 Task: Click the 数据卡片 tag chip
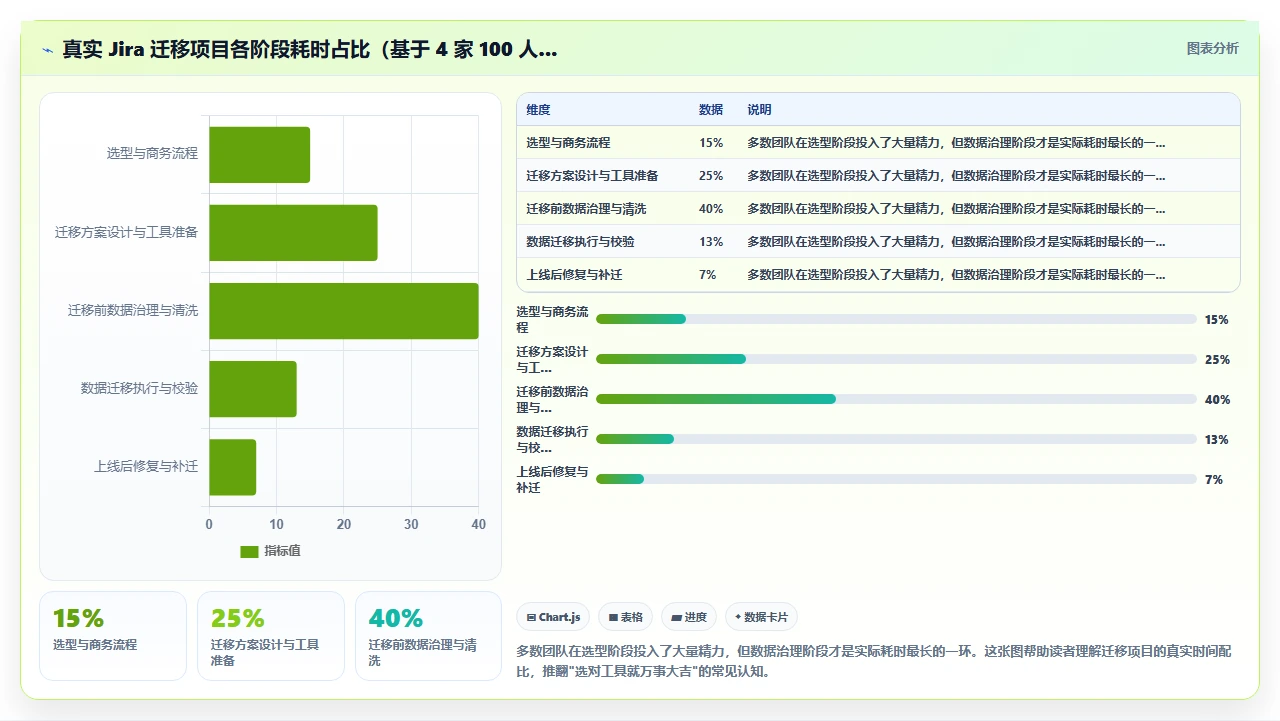coord(762,617)
